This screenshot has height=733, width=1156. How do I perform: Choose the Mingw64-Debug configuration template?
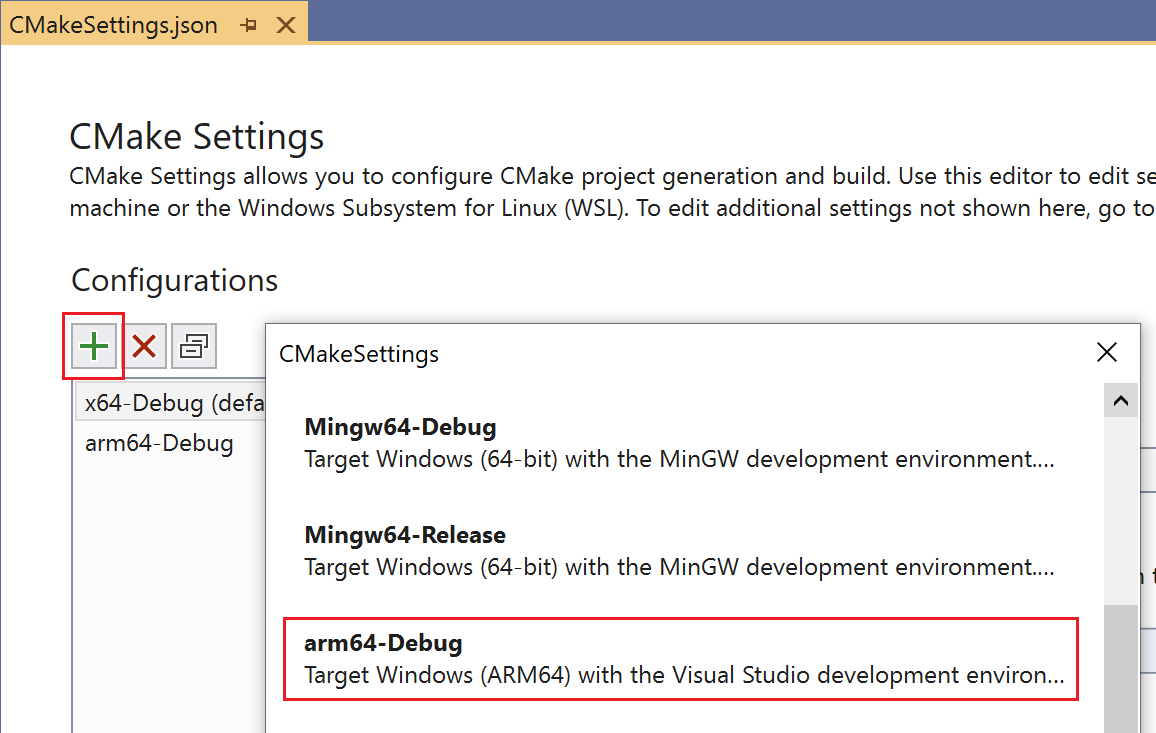[x=400, y=427]
